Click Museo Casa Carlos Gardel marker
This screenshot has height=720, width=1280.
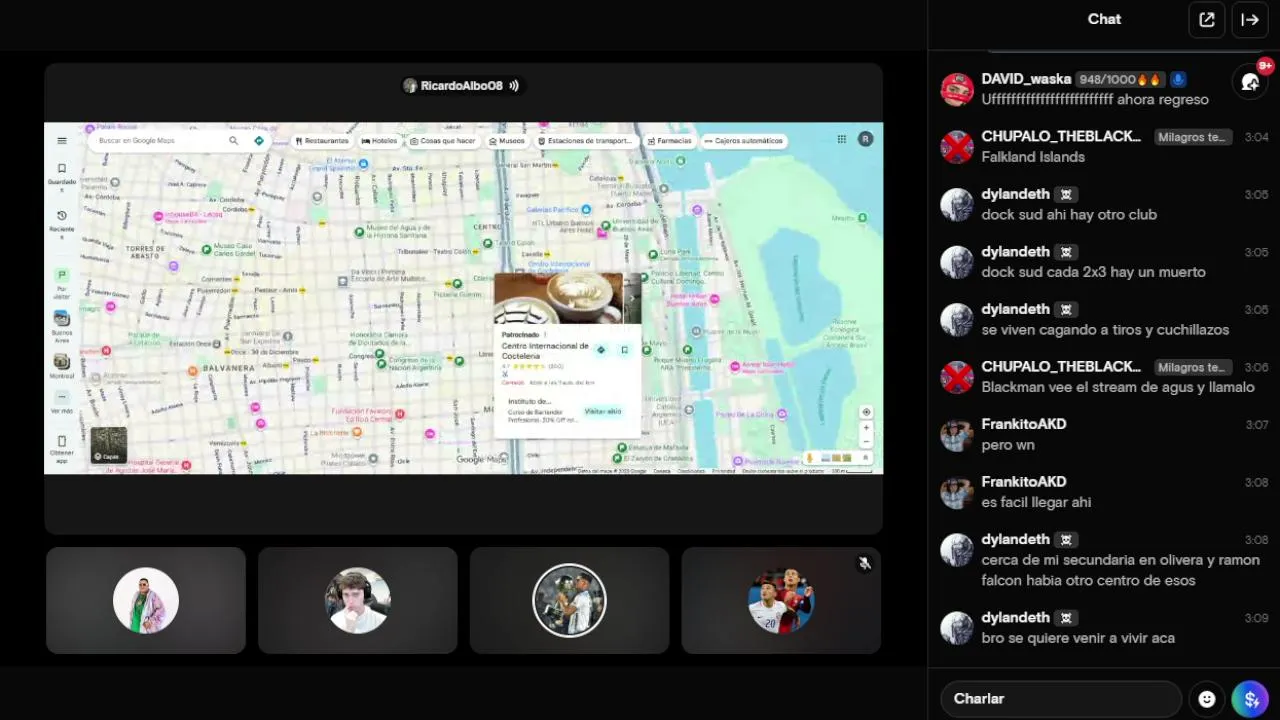pyautogui.click(x=206, y=249)
